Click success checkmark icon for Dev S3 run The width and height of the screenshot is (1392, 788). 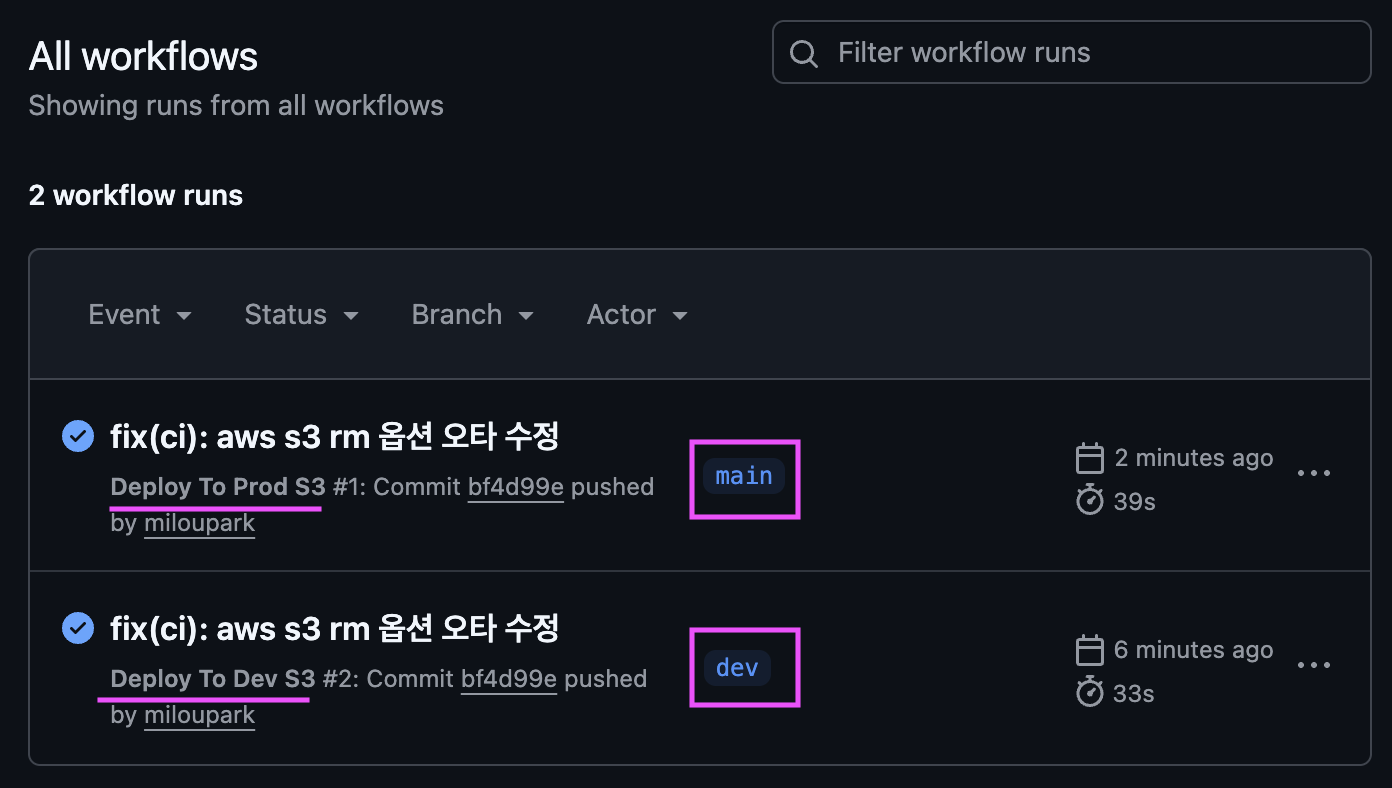(x=78, y=628)
